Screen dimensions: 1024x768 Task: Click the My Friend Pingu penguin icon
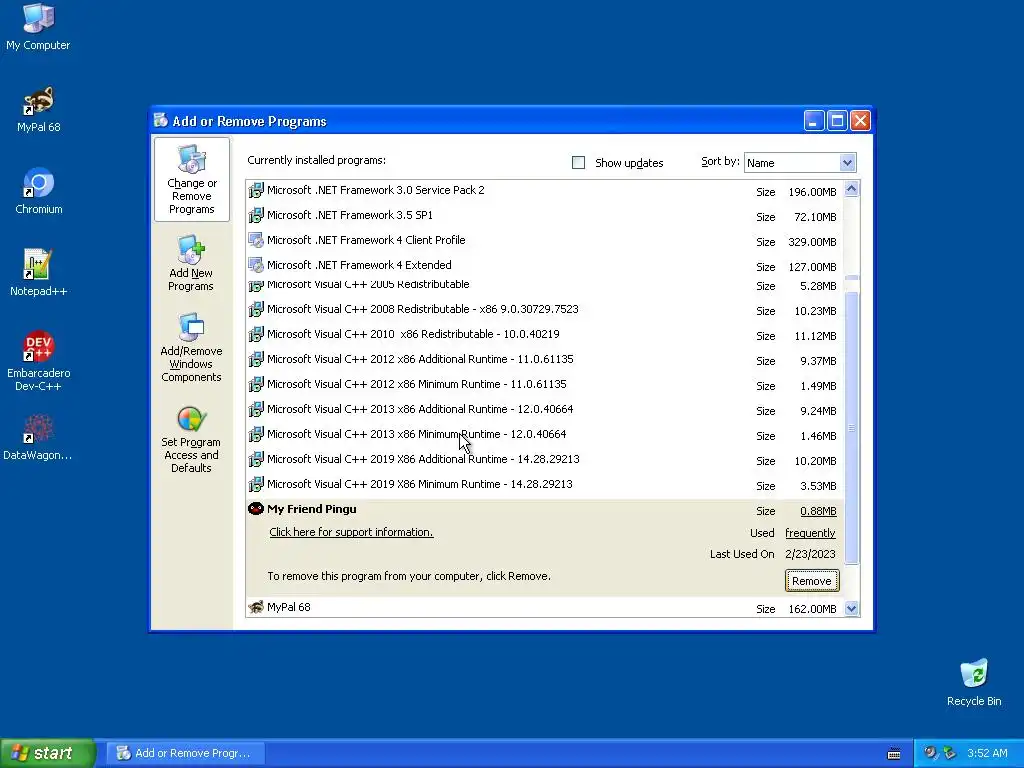tap(256, 509)
